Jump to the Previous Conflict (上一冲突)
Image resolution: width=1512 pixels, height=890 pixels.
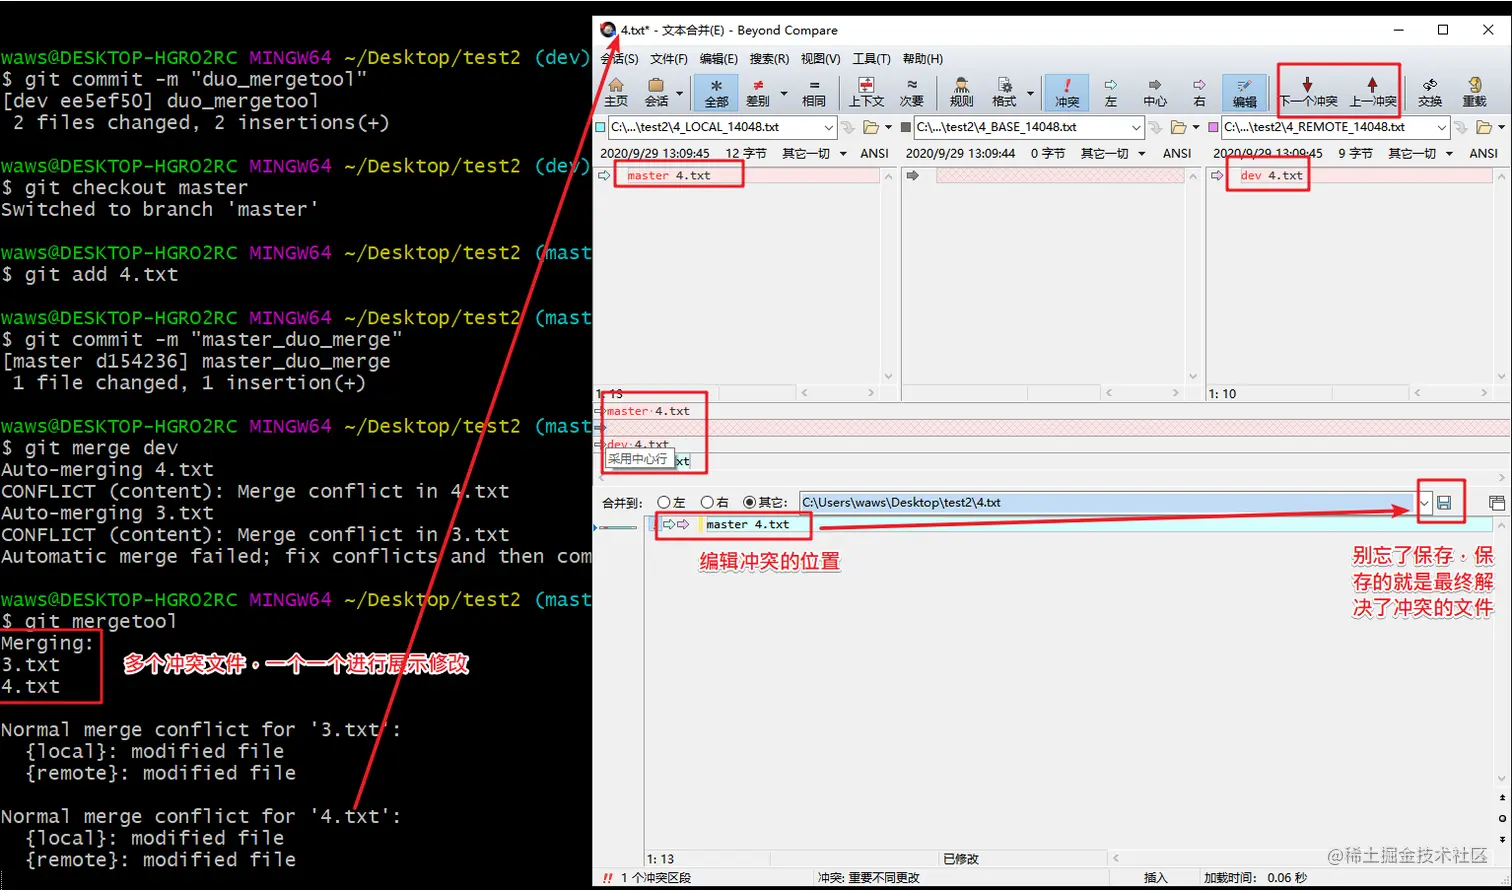pos(1373,92)
